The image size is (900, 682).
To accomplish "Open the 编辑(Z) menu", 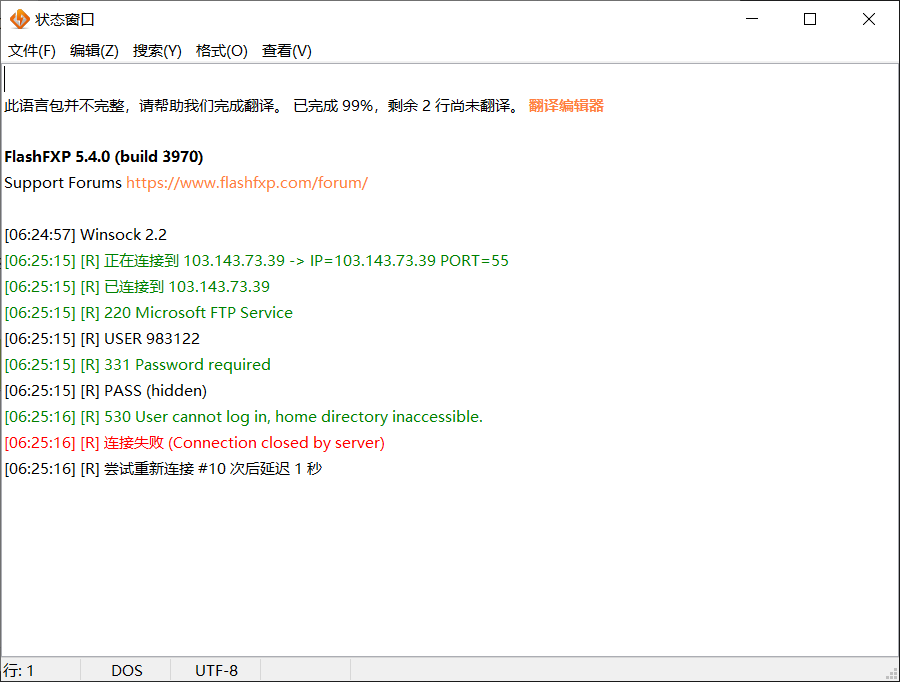I will (x=94, y=51).
